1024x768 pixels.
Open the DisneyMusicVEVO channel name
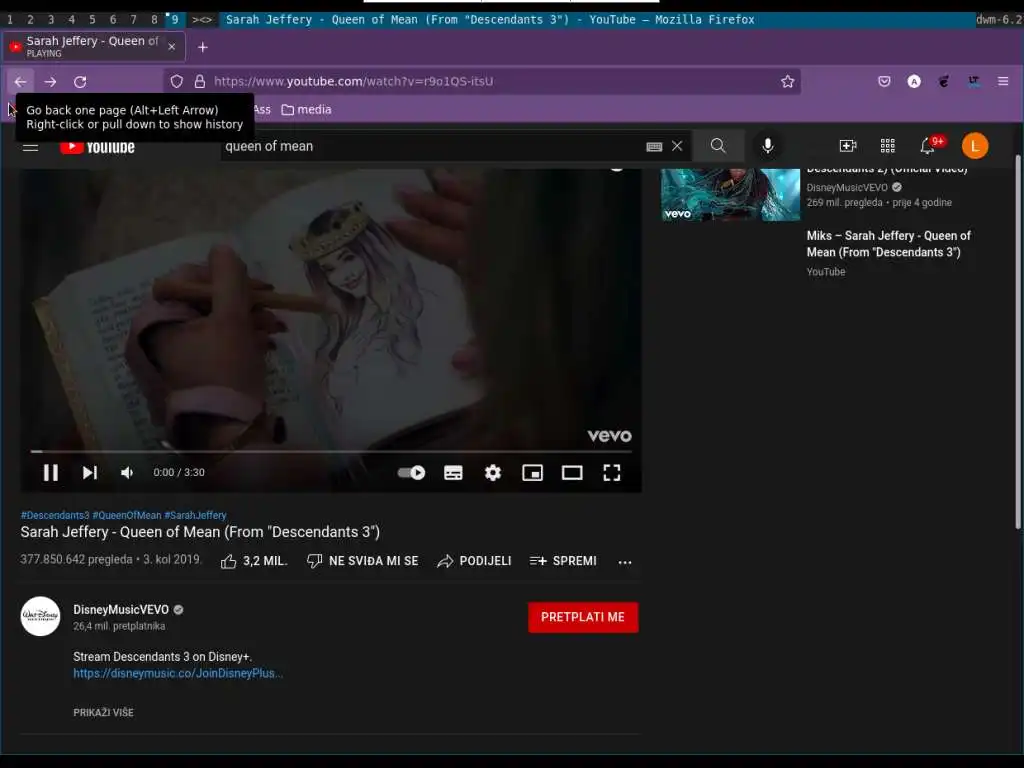point(121,609)
